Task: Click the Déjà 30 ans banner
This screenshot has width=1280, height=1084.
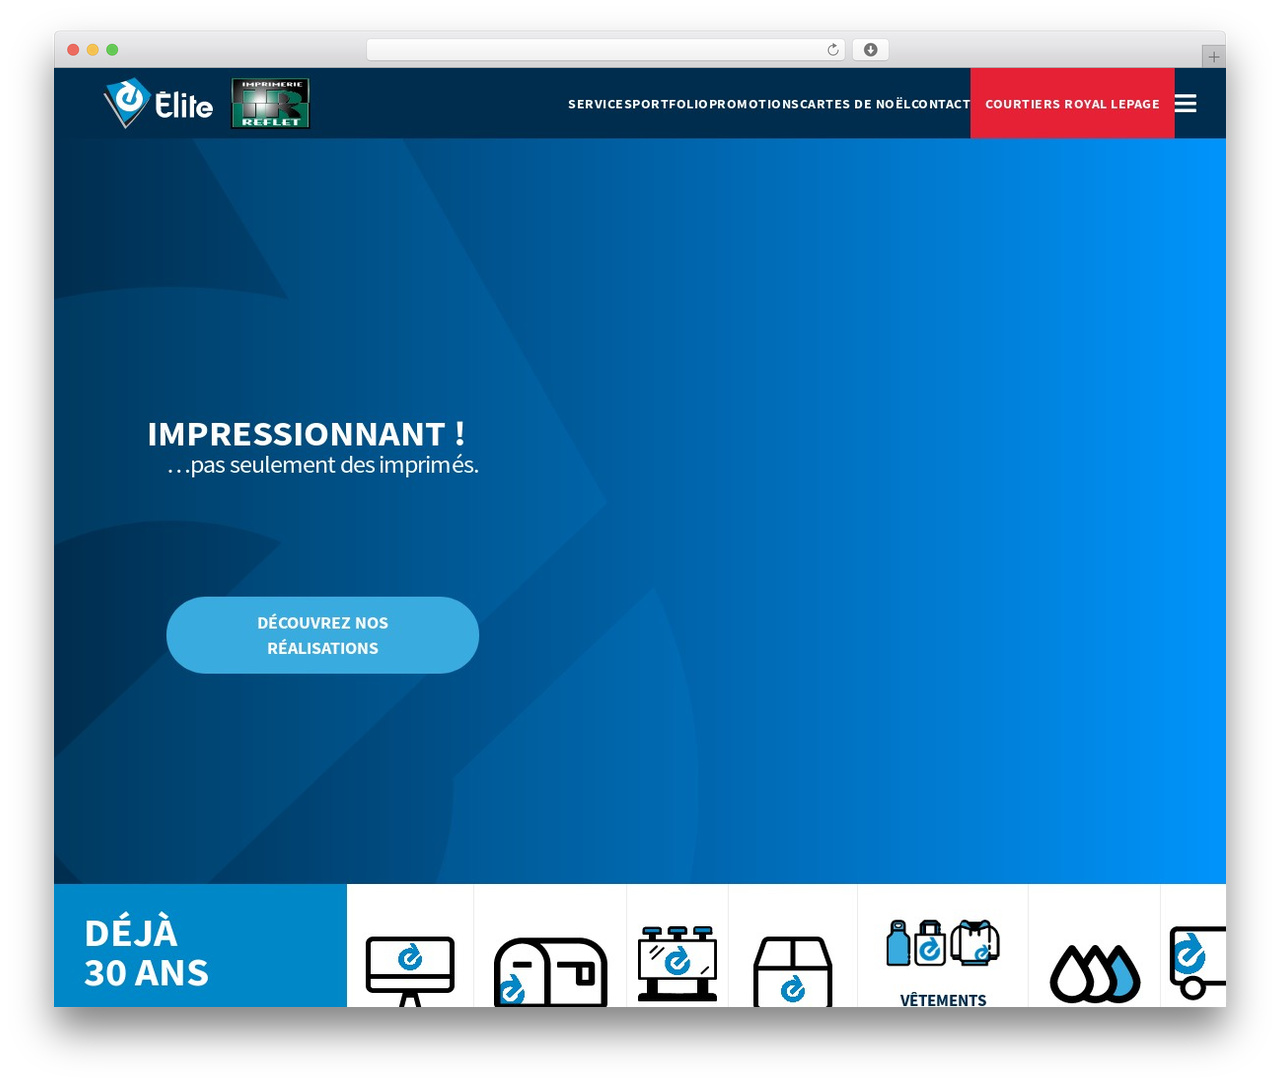Action: [200, 945]
